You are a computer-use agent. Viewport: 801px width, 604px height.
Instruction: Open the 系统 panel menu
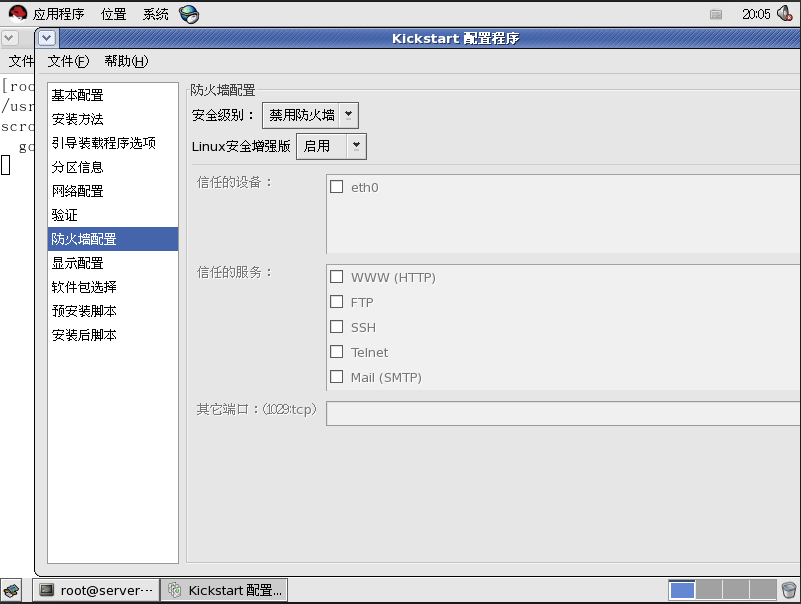tap(155, 14)
